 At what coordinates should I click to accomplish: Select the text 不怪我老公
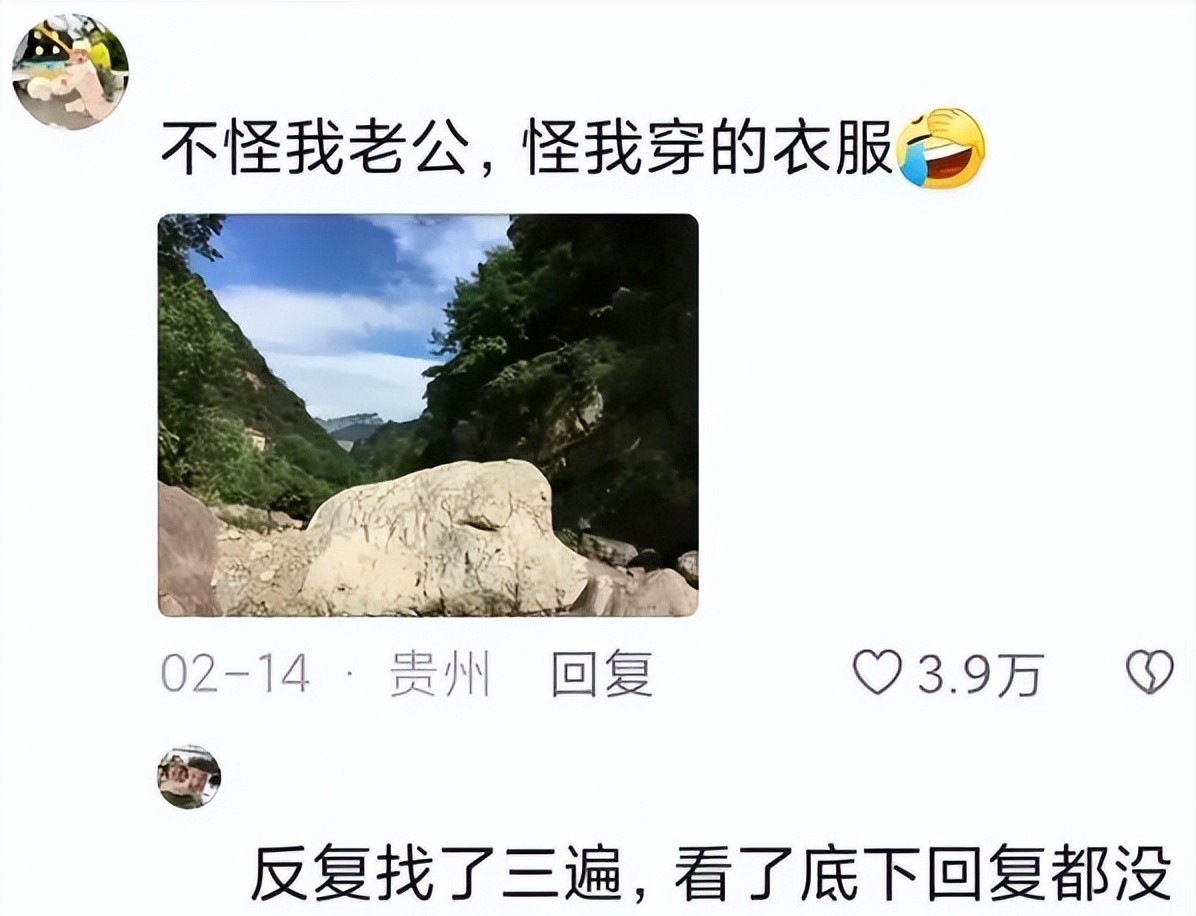coord(313,149)
